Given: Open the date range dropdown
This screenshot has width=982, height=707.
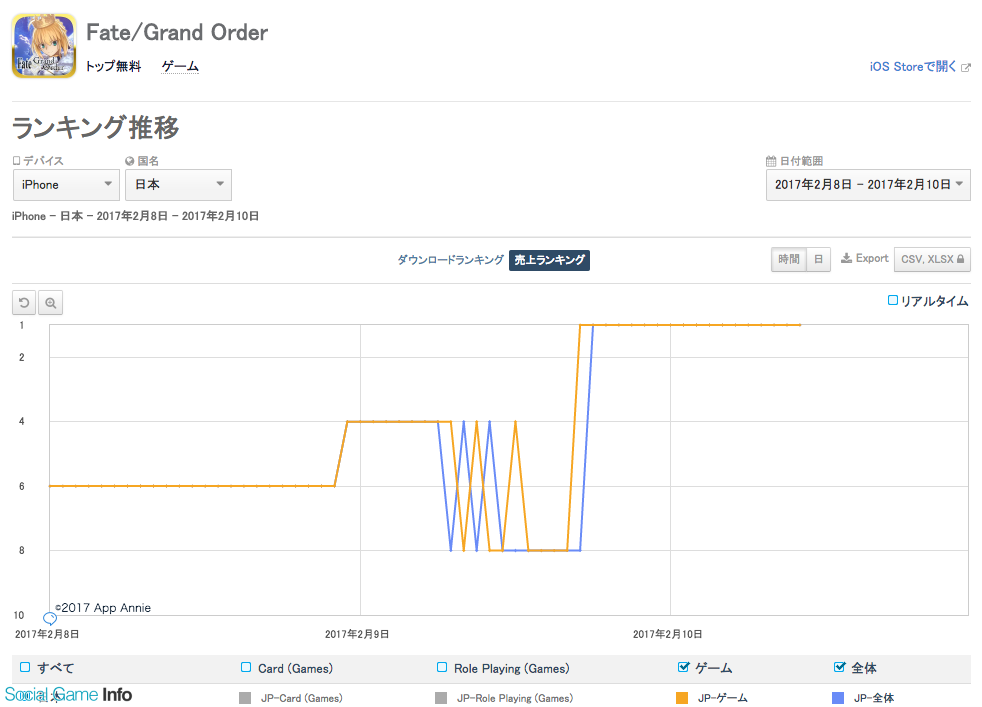Looking at the screenshot, I should [x=868, y=185].
